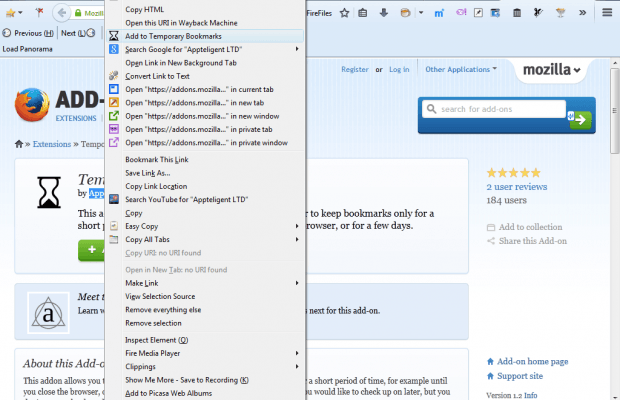The height and width of the screenshot is (400, 620).
Task: Expand the Search Google submenu arrow
Action: pos(297,49)
